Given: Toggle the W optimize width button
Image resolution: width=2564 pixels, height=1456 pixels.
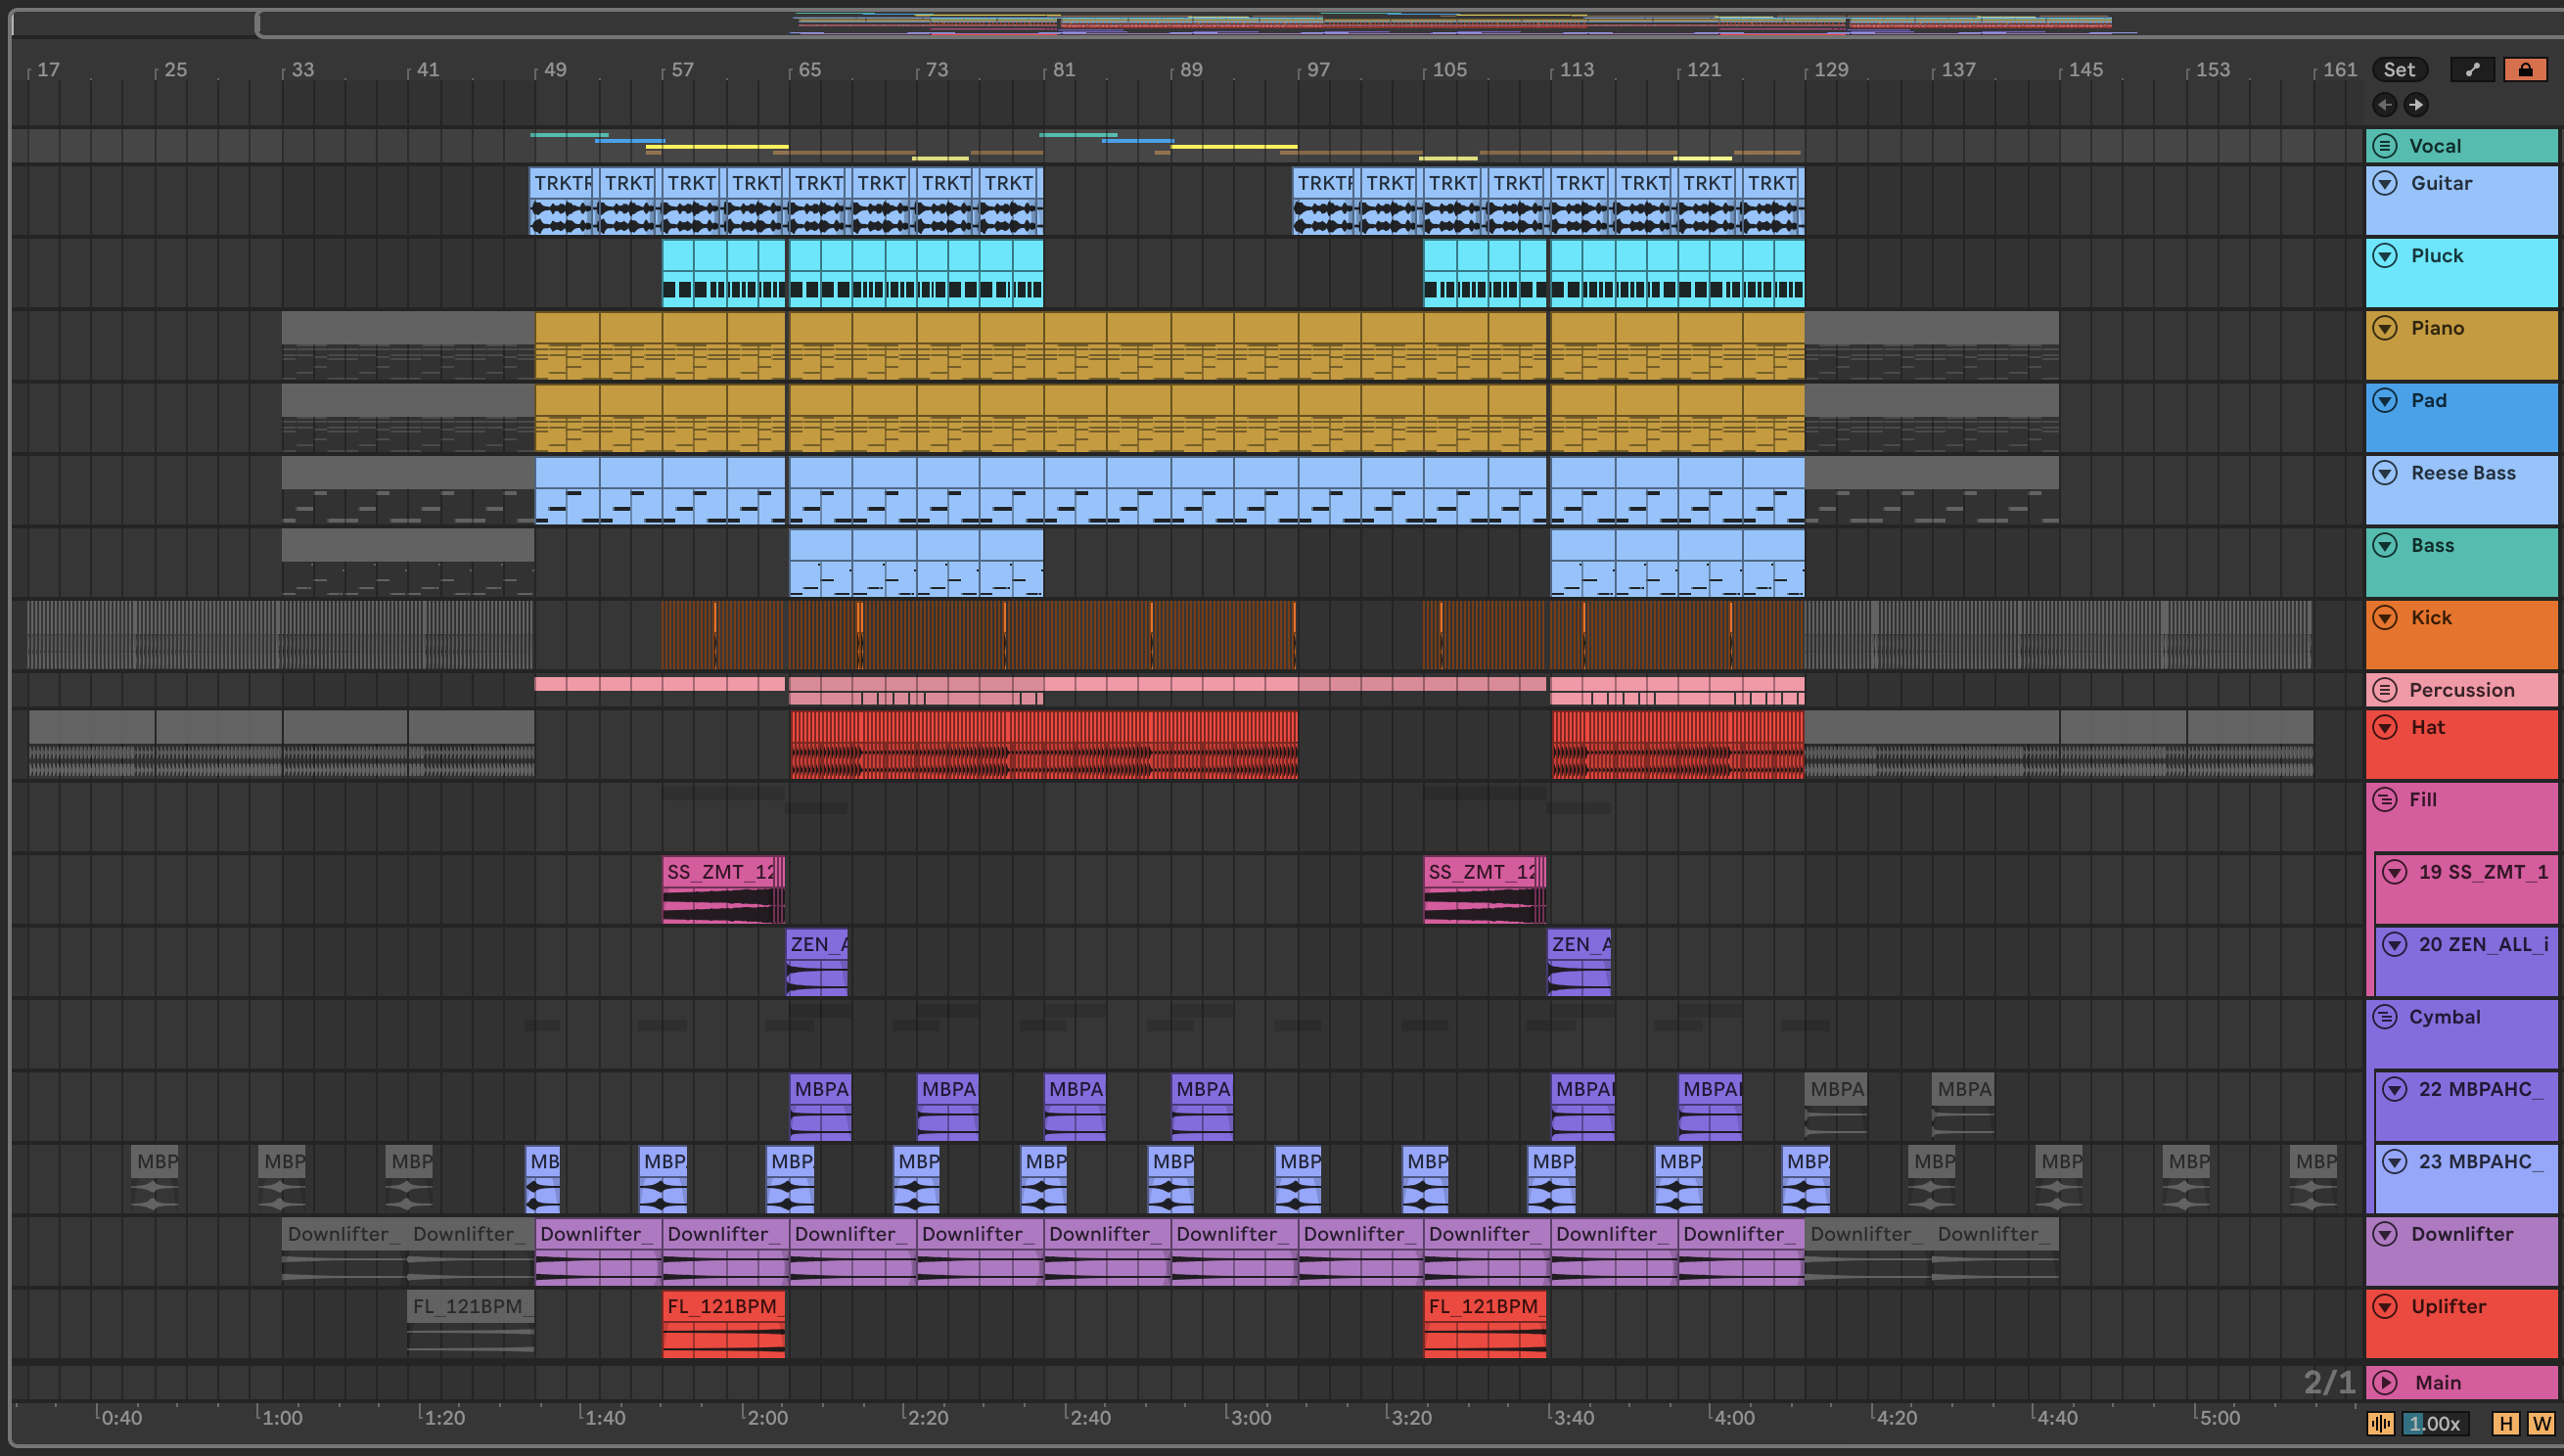Looking at the screenshot, I should [x=2540, y=1423].
